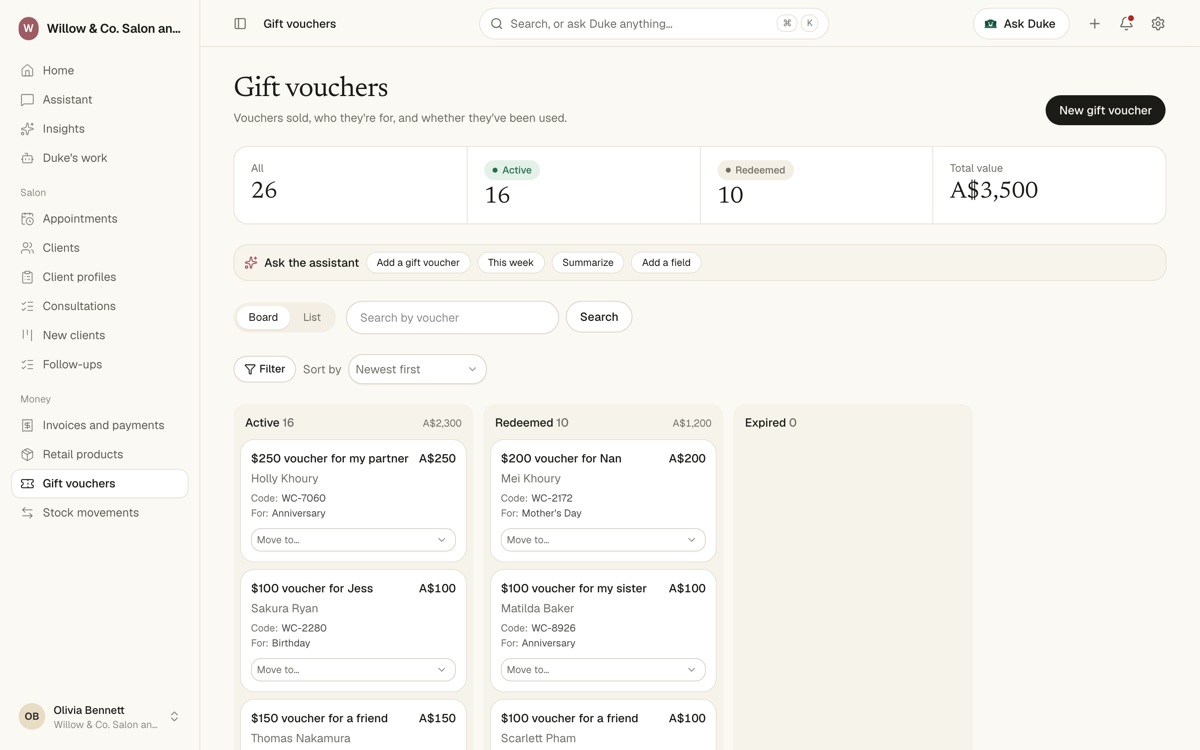Click Summarize suggestion chip

tap(588, 263)
